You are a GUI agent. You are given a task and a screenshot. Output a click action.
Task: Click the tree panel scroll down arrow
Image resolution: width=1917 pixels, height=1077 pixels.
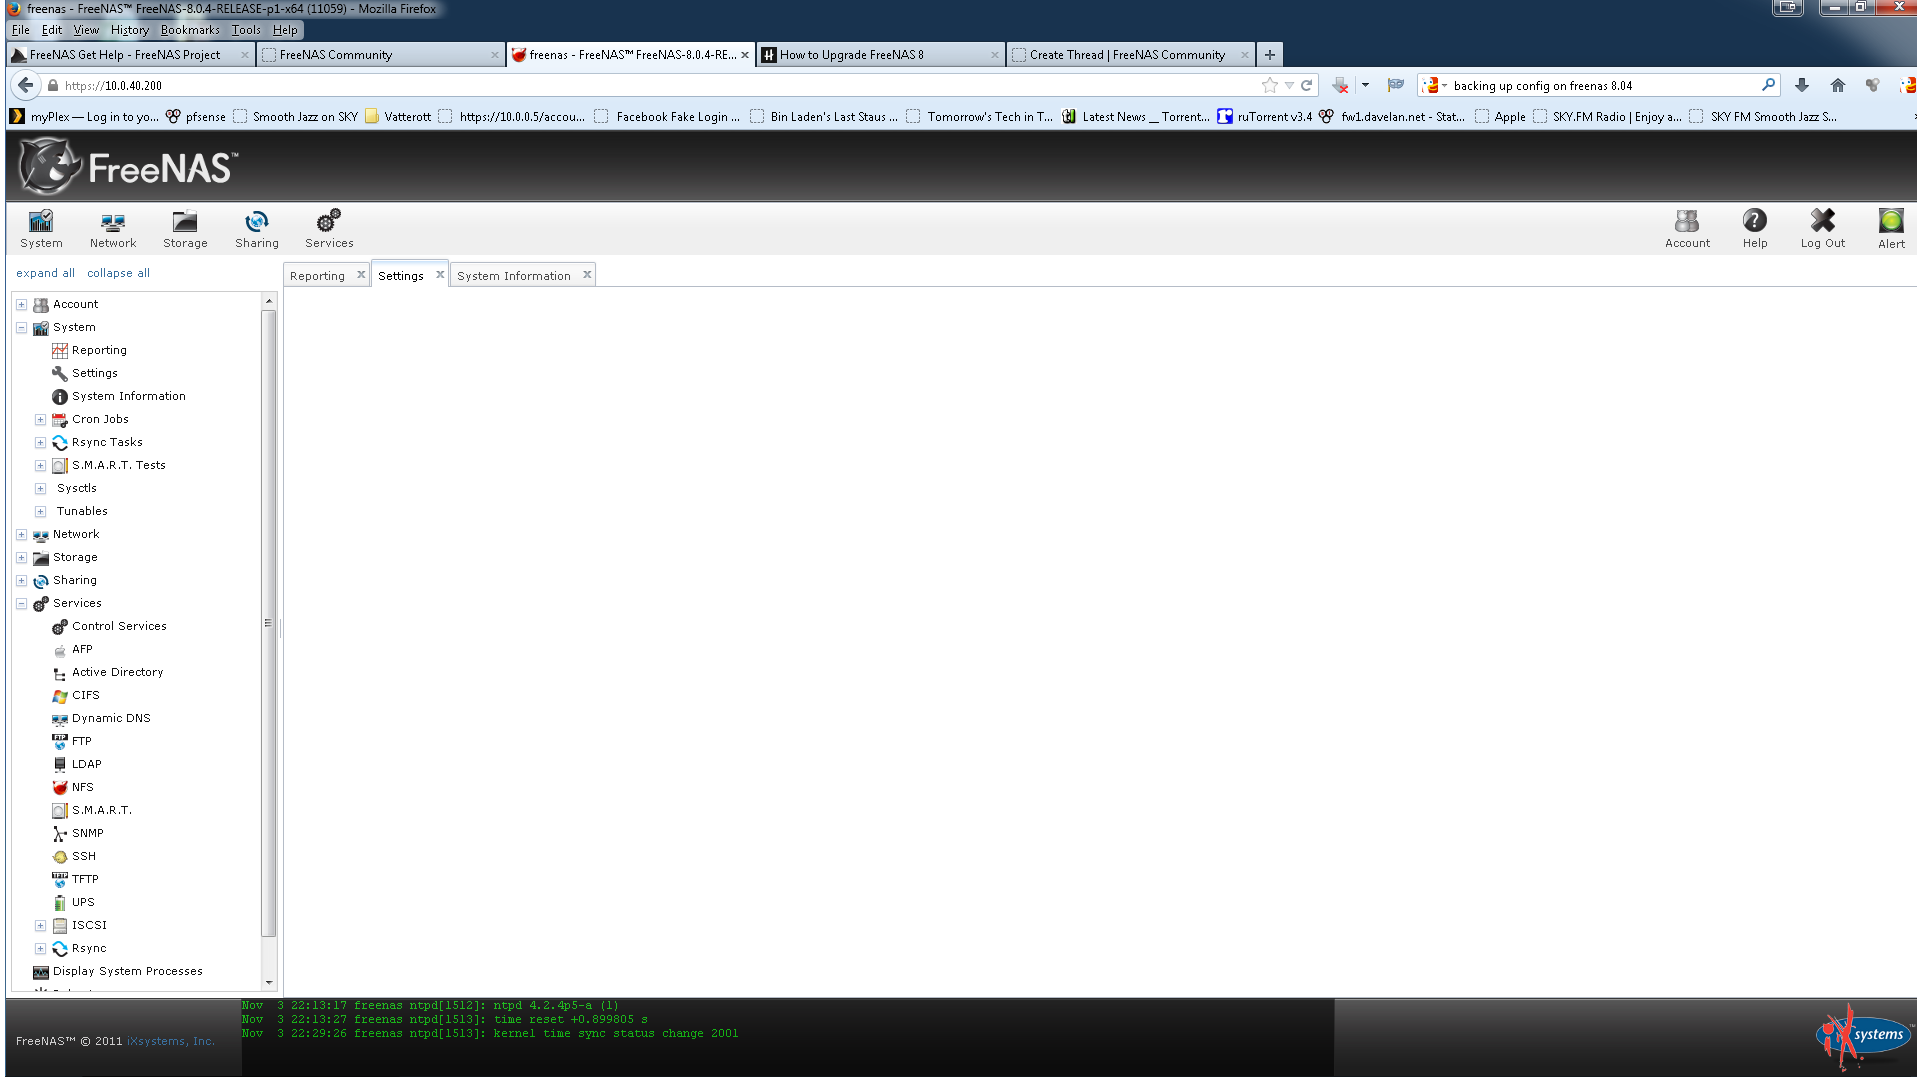click(268, 983)
